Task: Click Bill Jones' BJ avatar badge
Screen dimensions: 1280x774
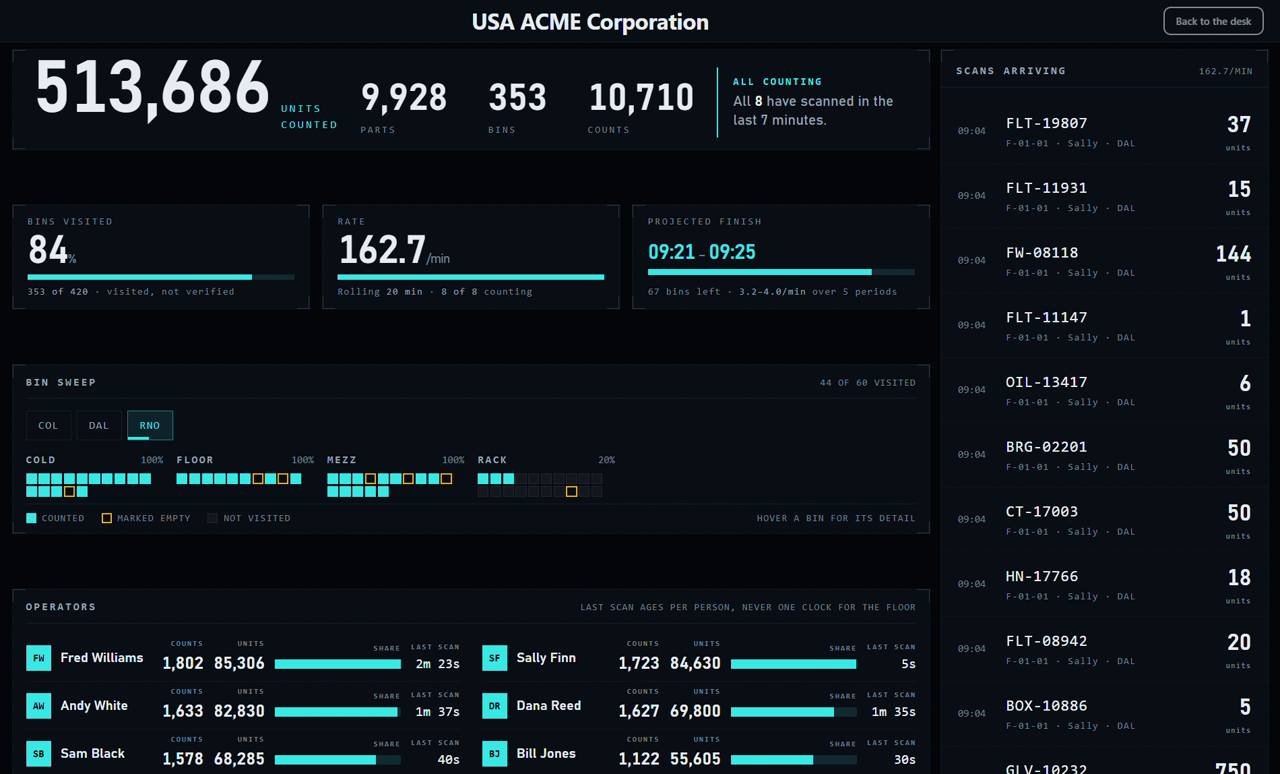Action: pyautogui.click(x=494, y=754)
